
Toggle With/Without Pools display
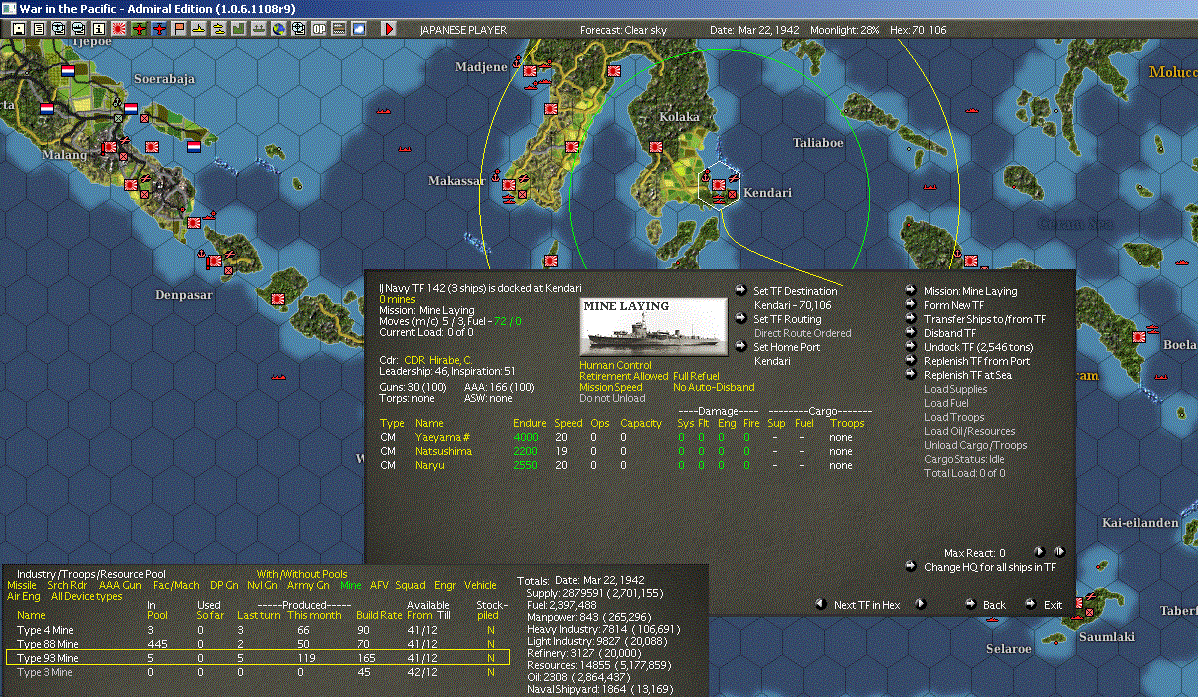tap(302, 574)
